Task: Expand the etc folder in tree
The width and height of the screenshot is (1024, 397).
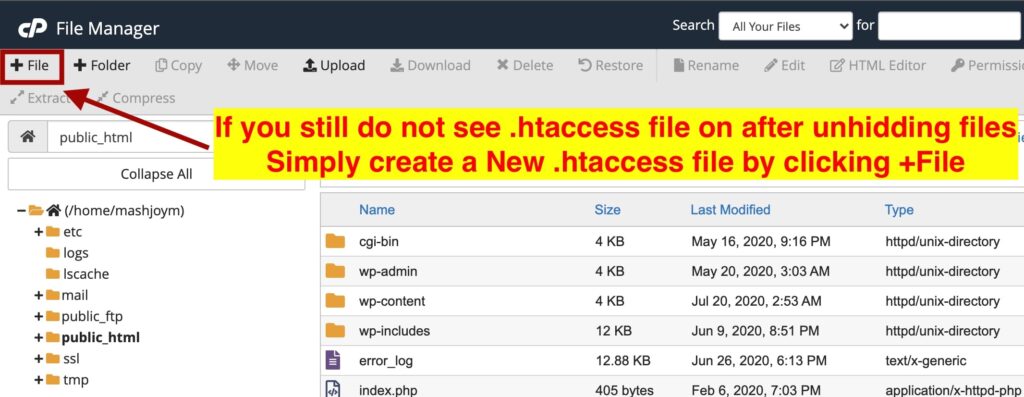Action: coord(39,232)
